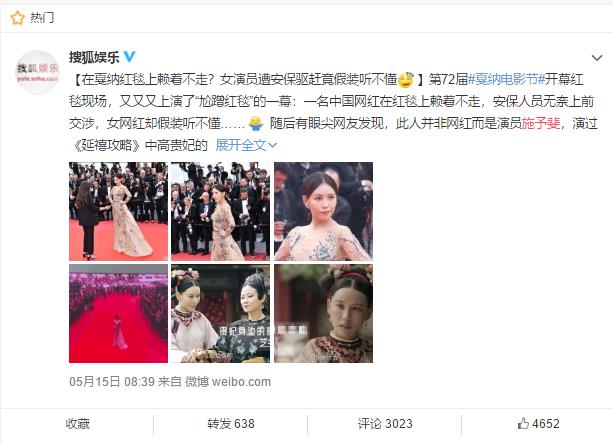This screenshot has height=443, width=613.
Task: Open the 施予斐 name link
Action: 541,124
